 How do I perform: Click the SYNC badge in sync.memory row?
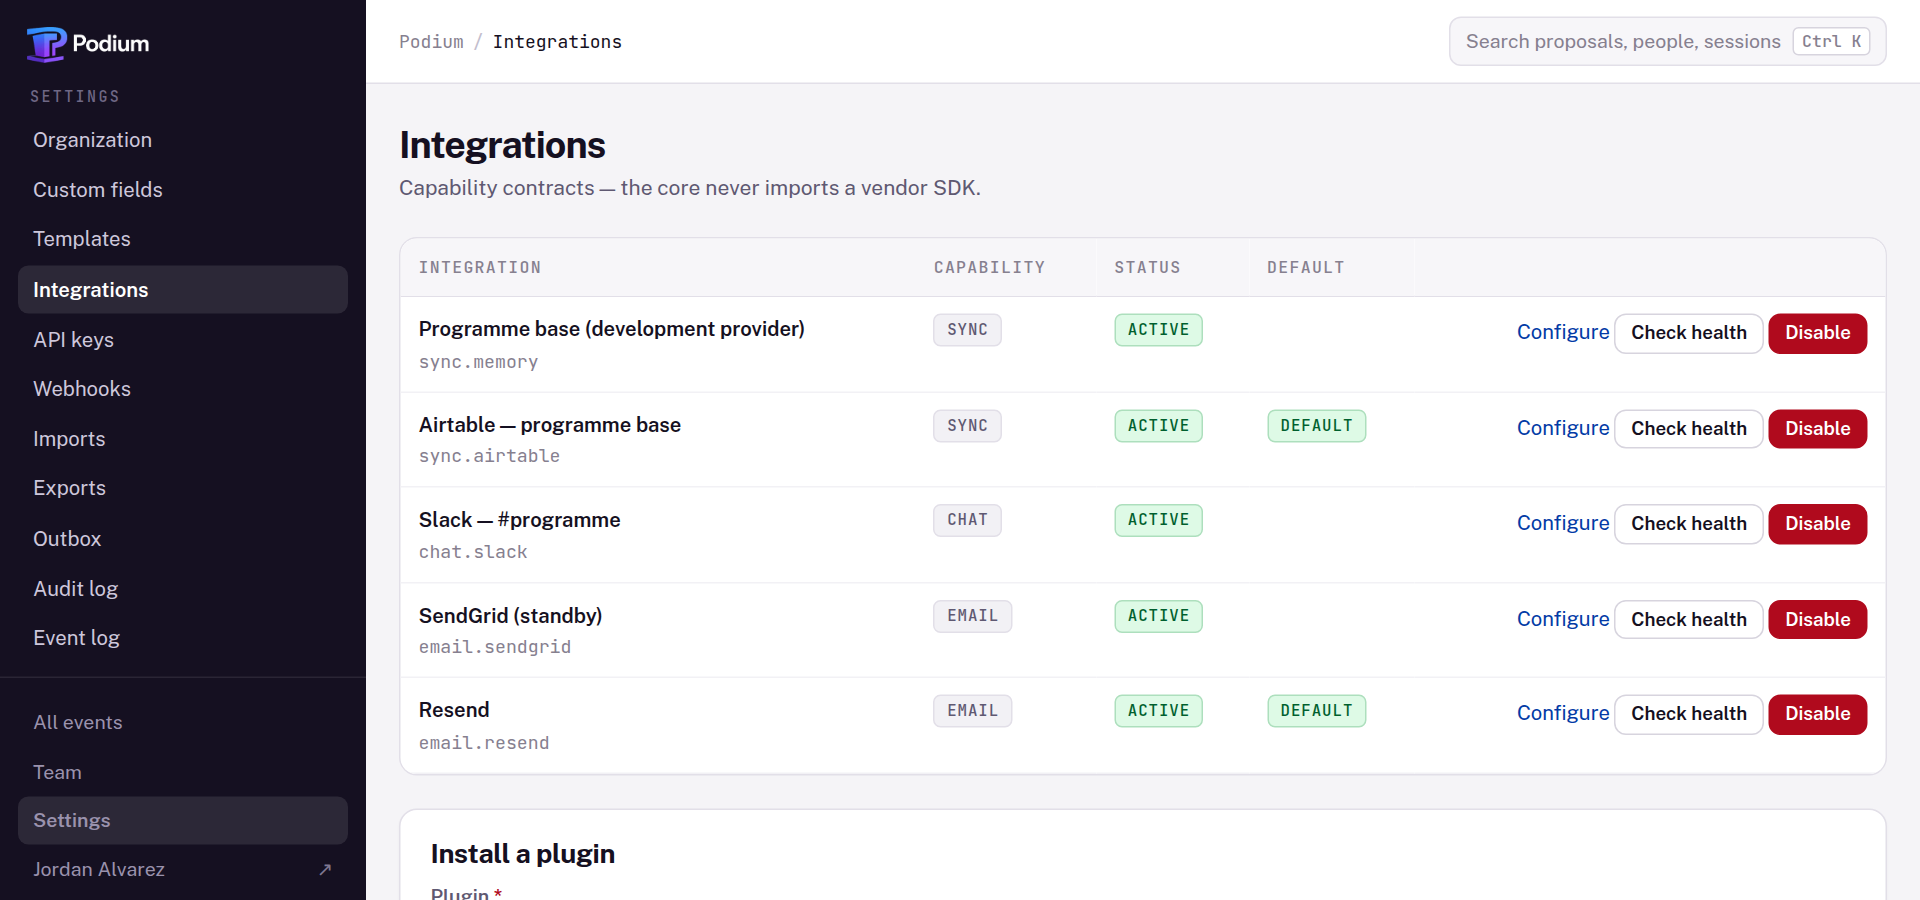(x=967, y=330)
